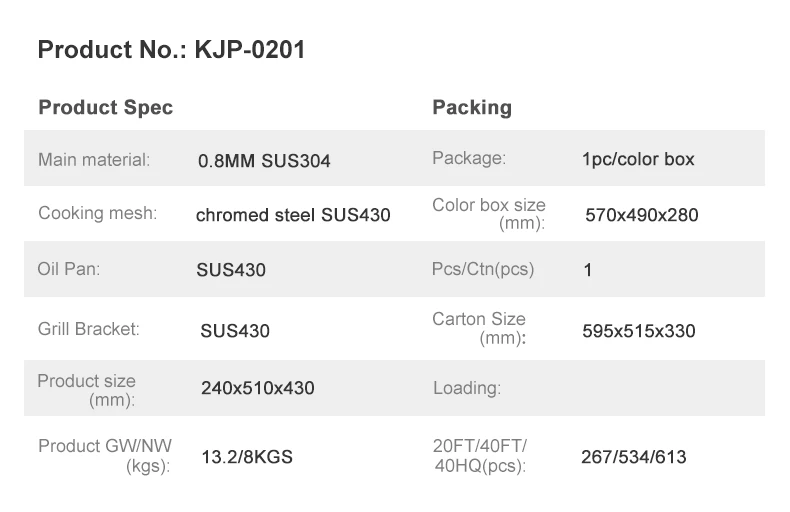This screenshot has height=512, width=790.
Task: Click the Product No. KJP-0201 heading
Action: (171, 50)
